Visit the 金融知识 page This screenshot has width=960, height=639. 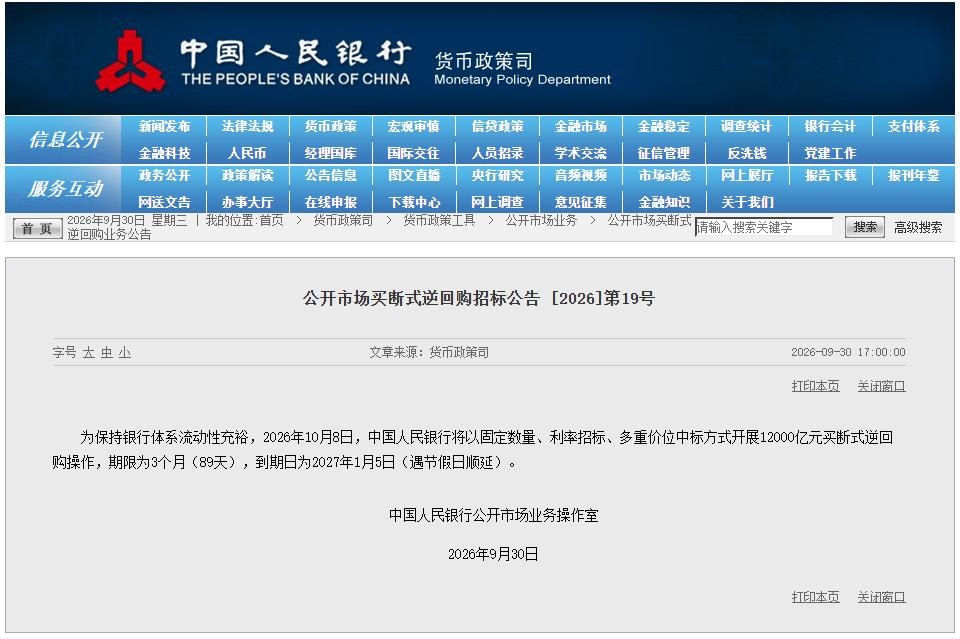click(664, 202)
